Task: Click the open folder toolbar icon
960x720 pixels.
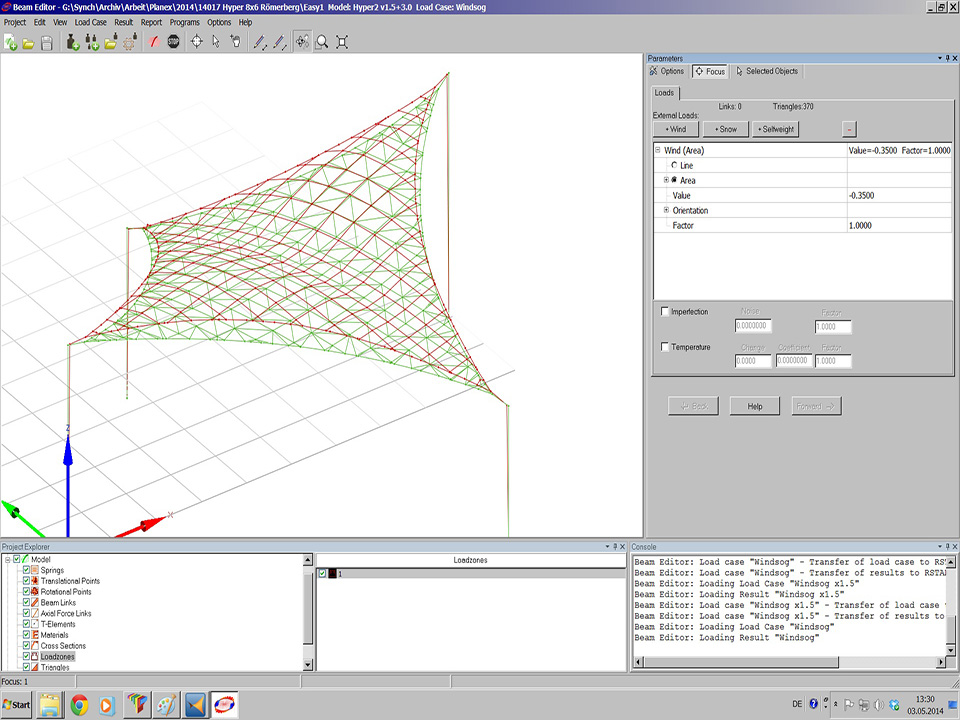Action: pos(29,42)
